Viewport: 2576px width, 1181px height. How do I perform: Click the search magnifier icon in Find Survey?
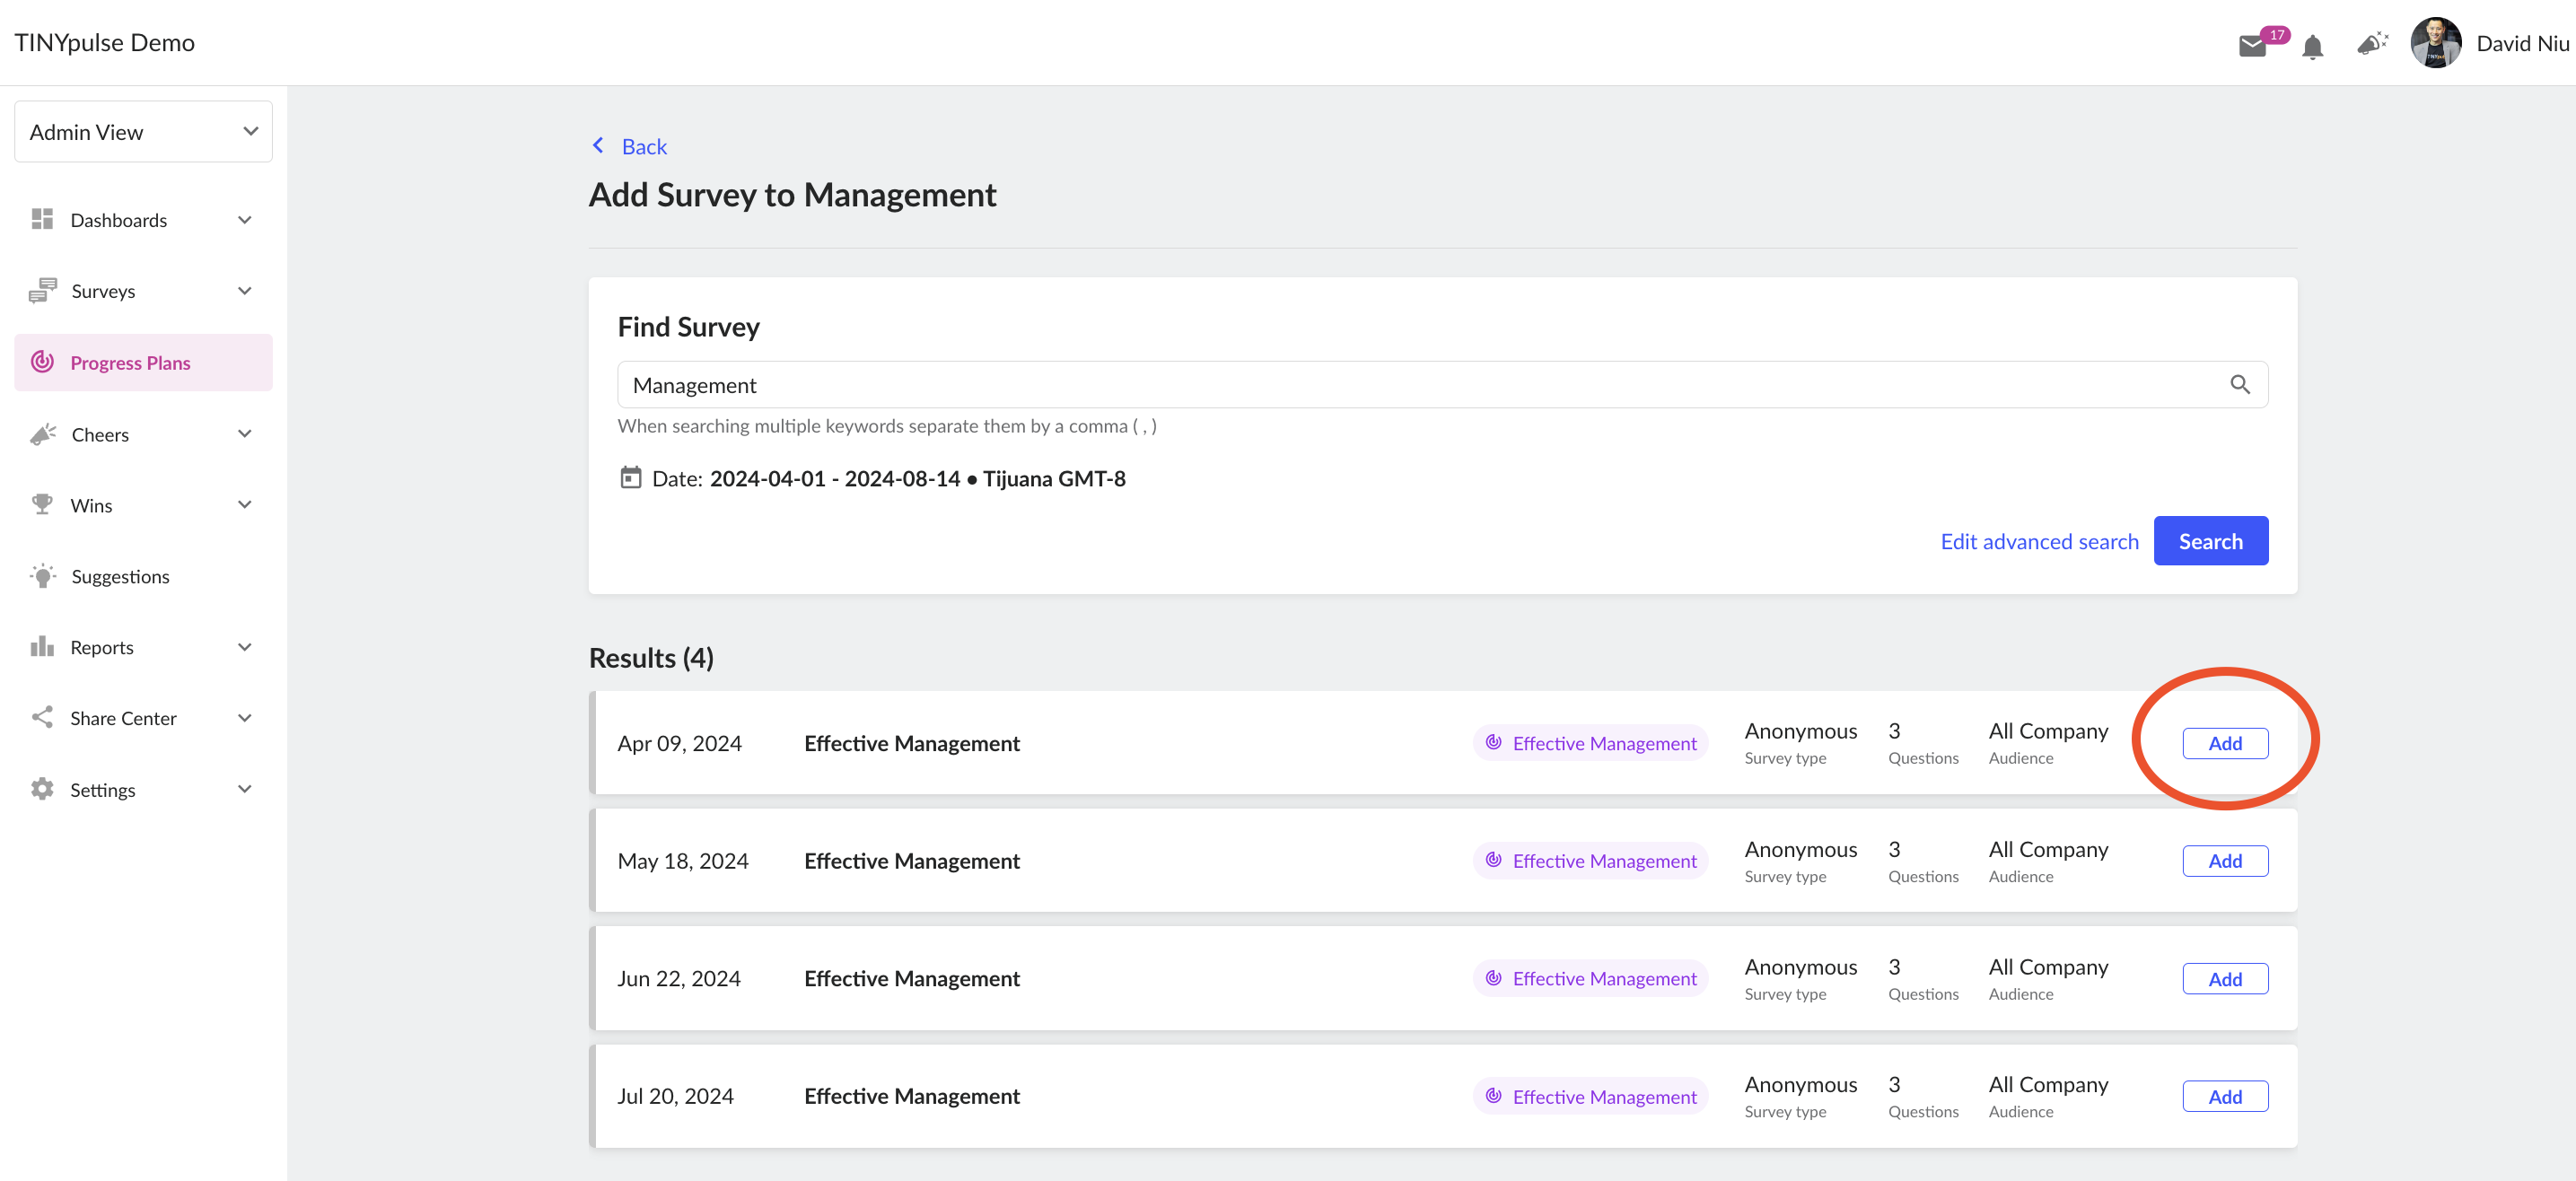[2239, 384]
